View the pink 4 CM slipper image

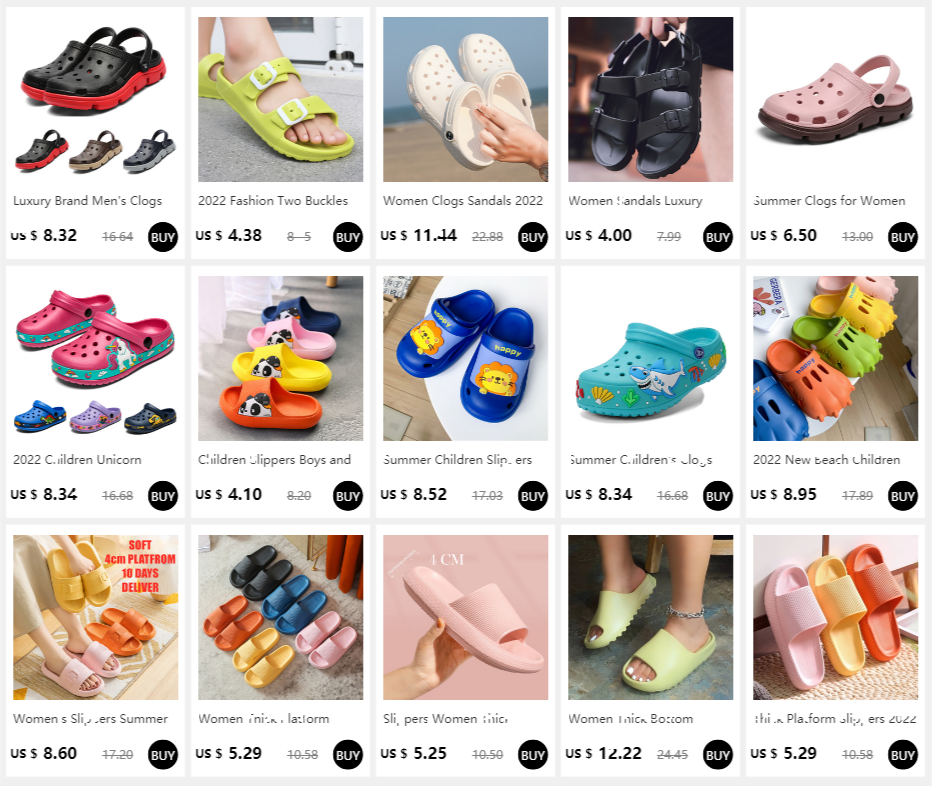click(465, 617)
